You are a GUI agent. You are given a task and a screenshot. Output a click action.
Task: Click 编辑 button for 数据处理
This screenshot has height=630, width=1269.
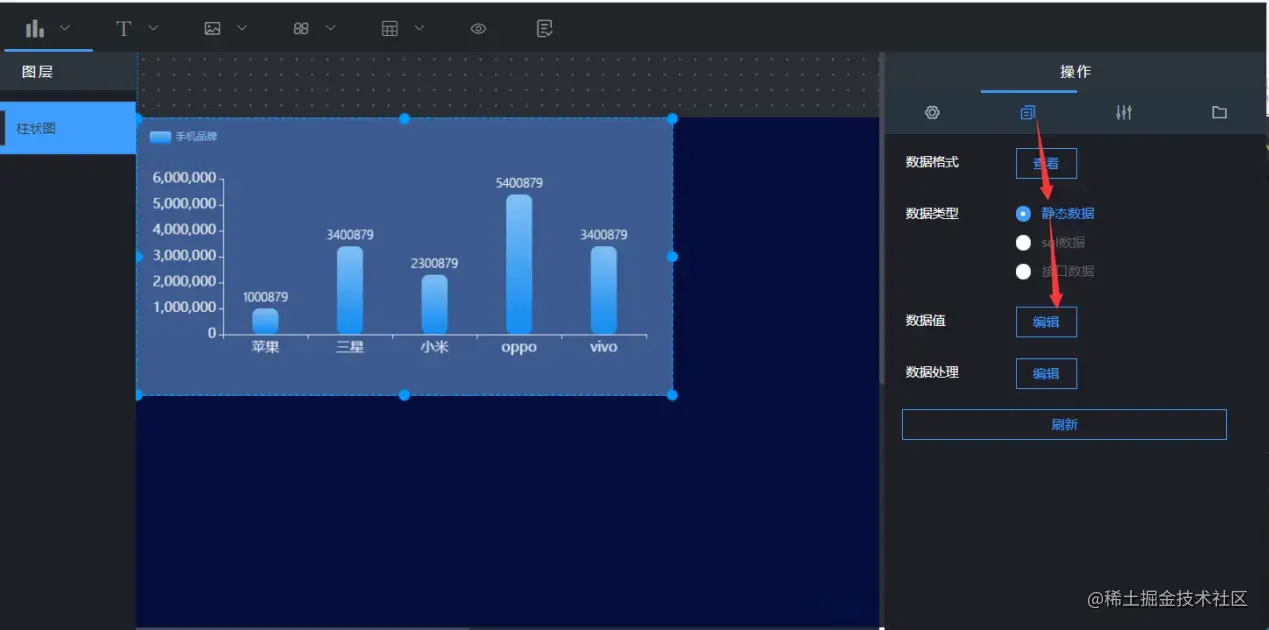point(1046,373)
